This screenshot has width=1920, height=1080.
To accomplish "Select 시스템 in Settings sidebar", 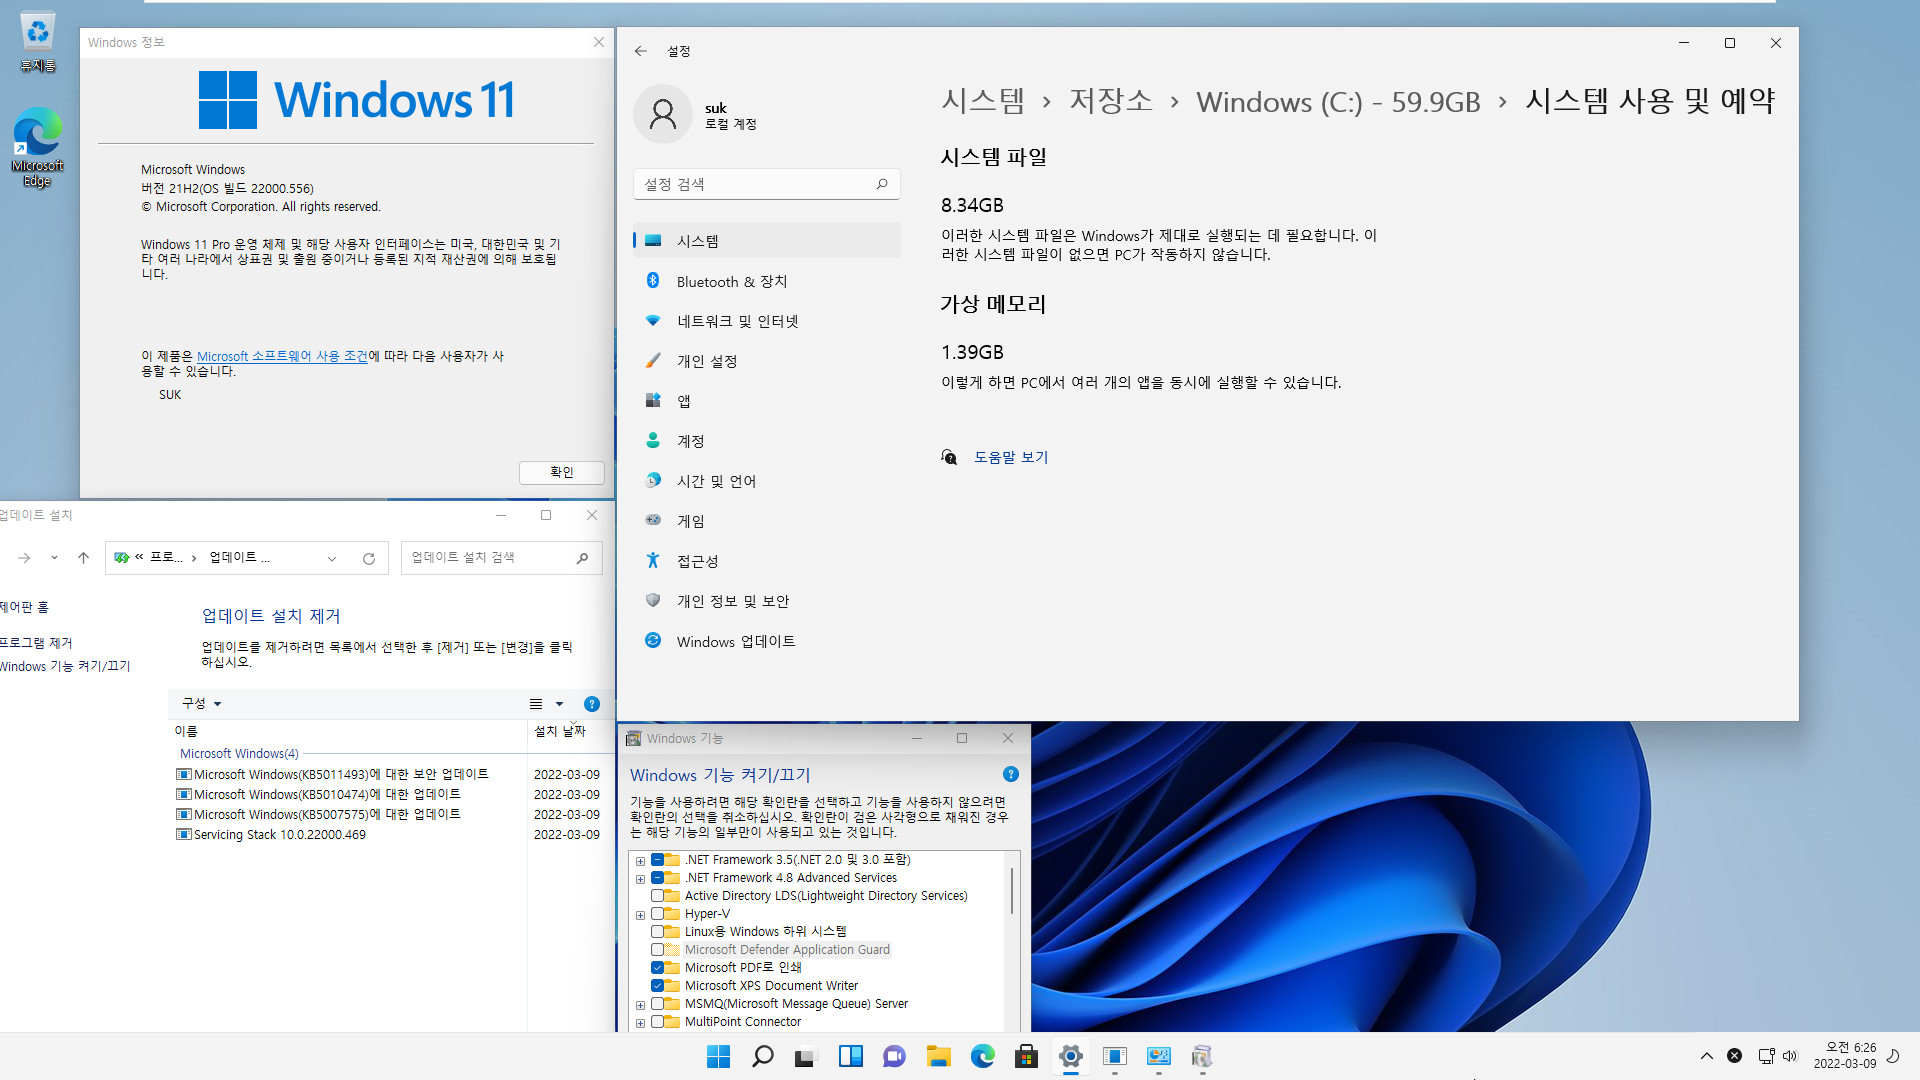I will pos(766,241).
